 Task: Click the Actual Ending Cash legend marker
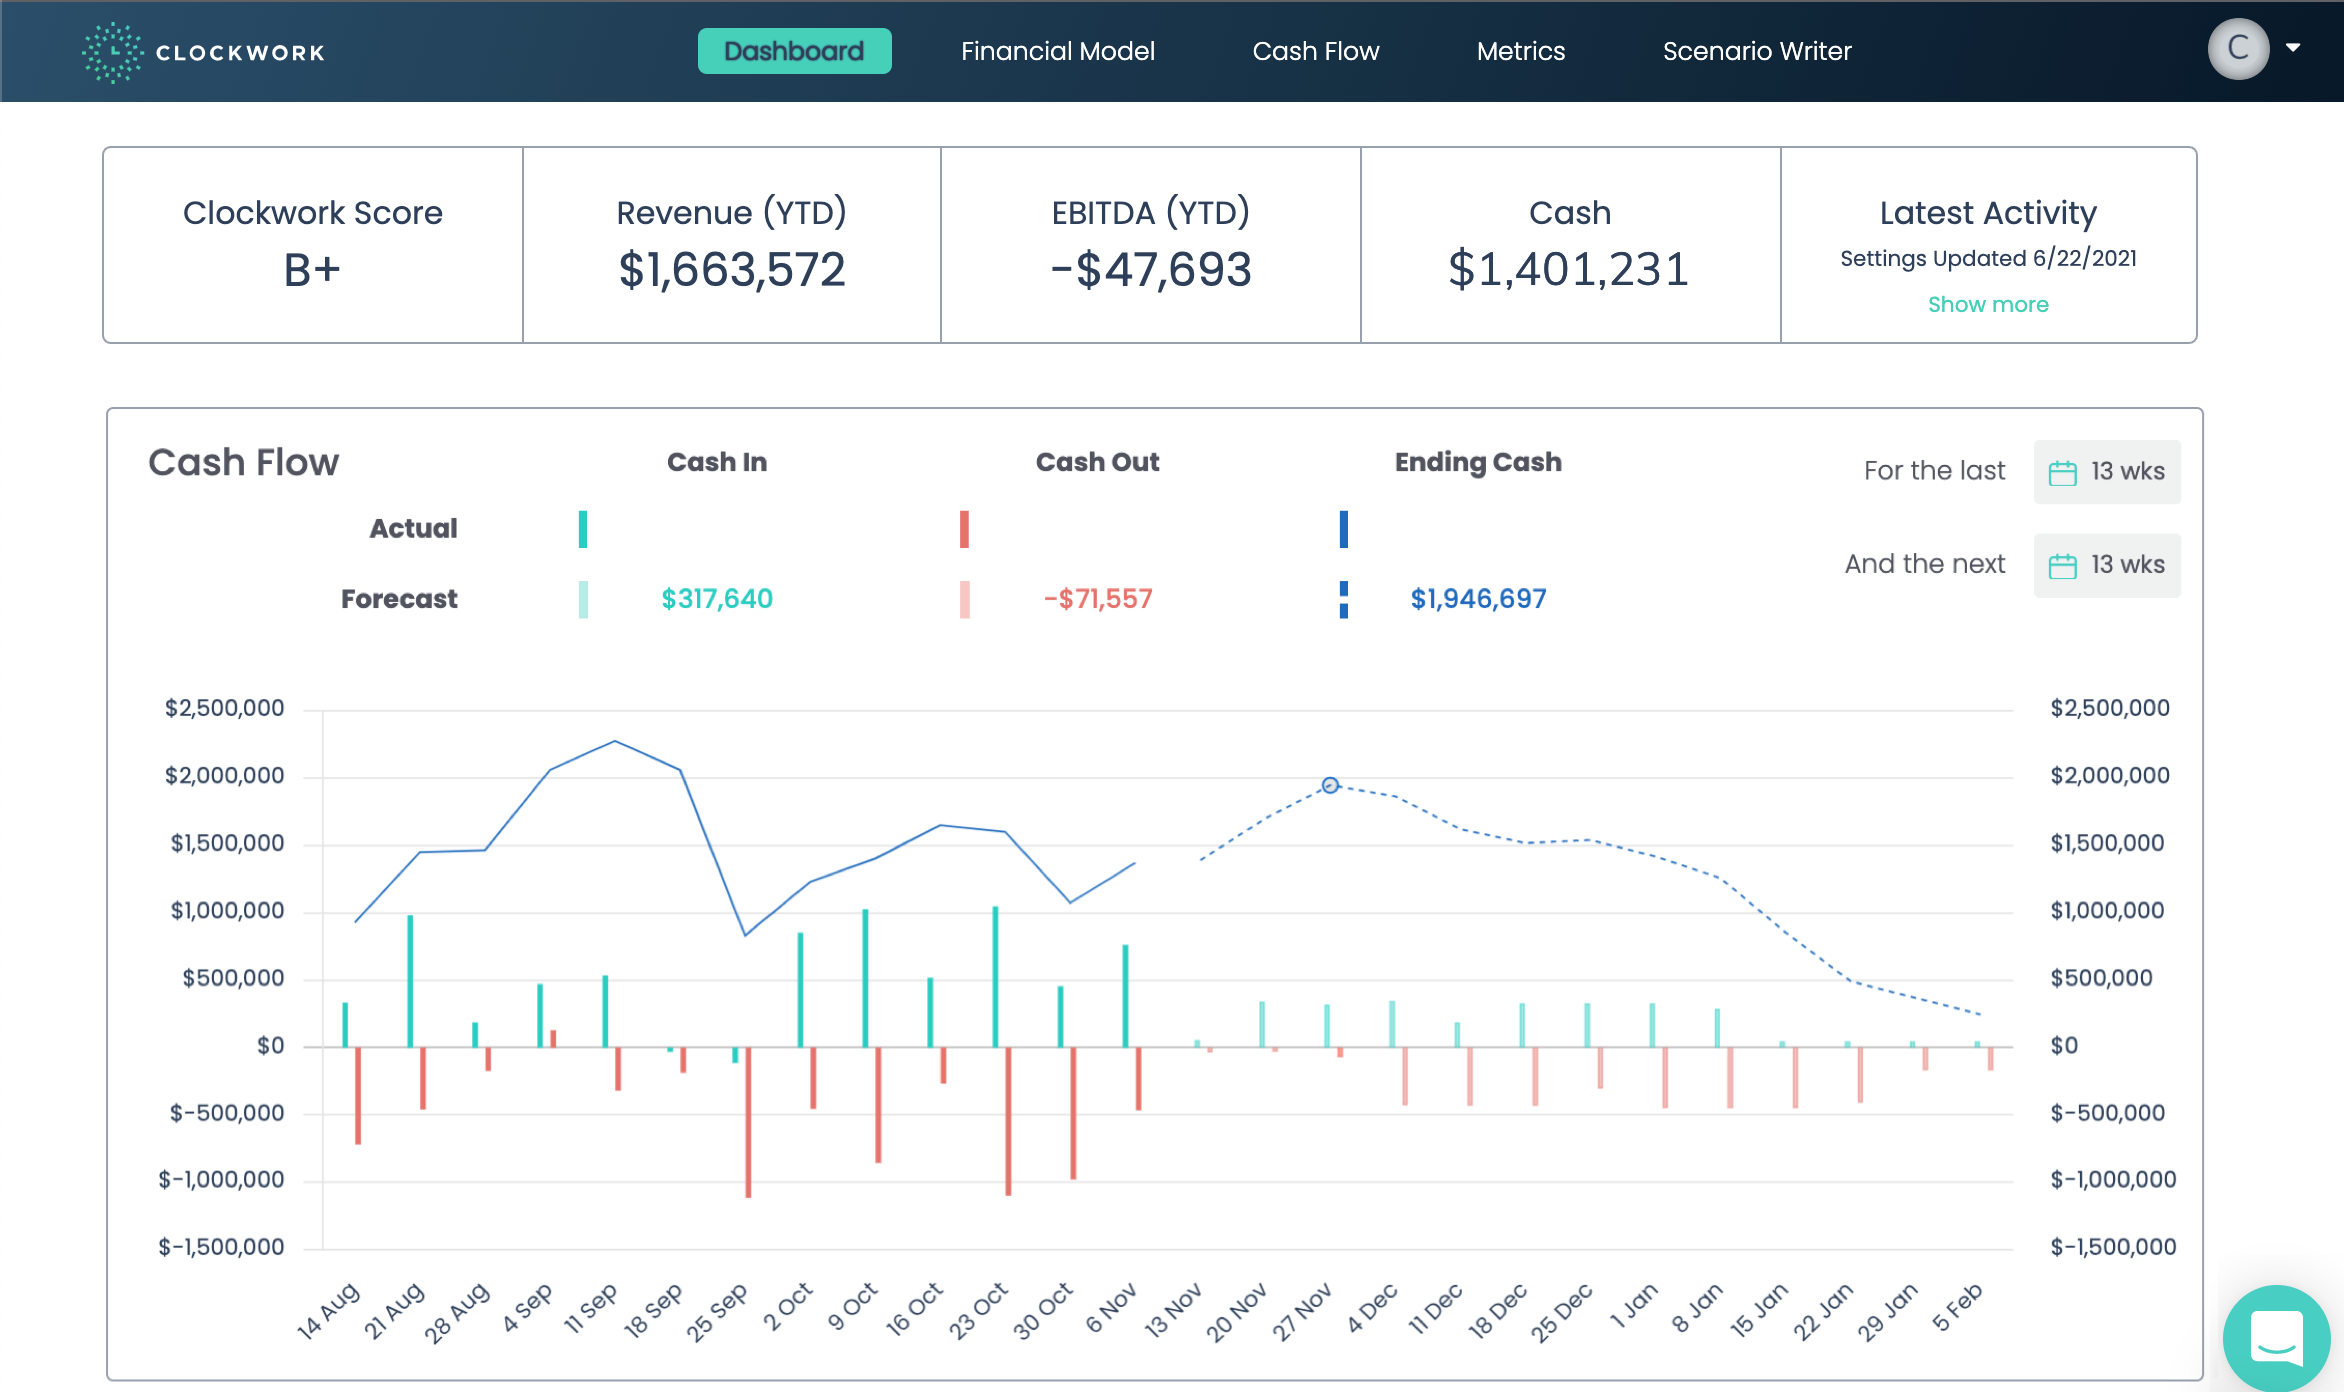click(1342, 528)
